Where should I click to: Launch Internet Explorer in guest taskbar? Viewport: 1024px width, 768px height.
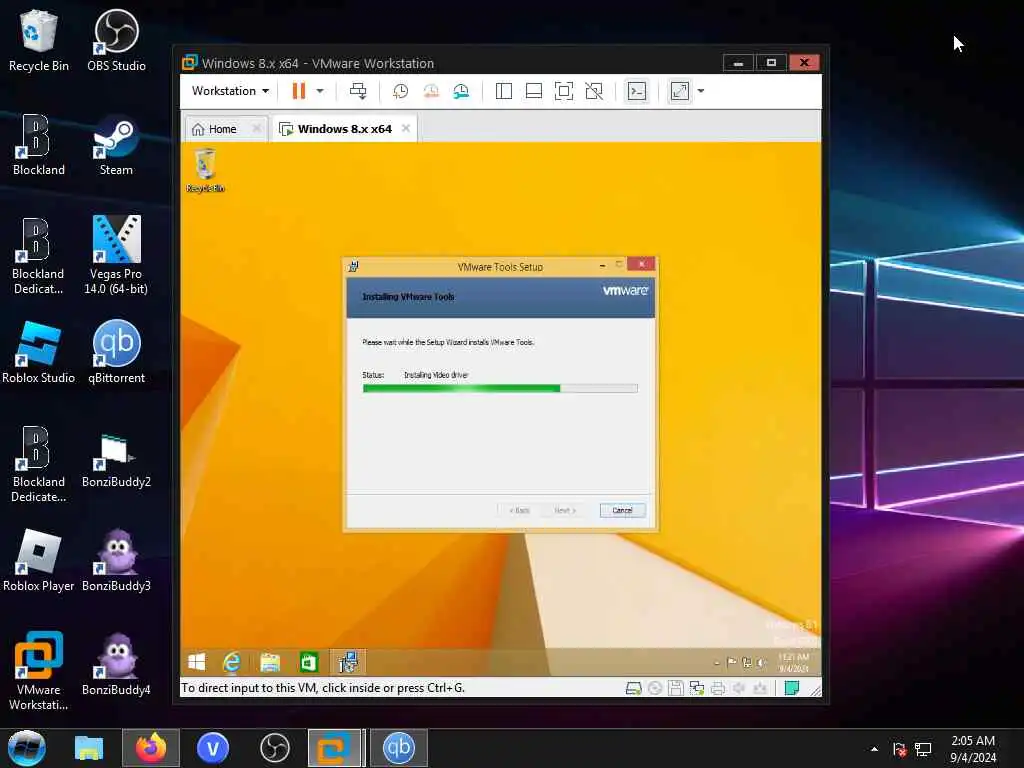(232, 662)
